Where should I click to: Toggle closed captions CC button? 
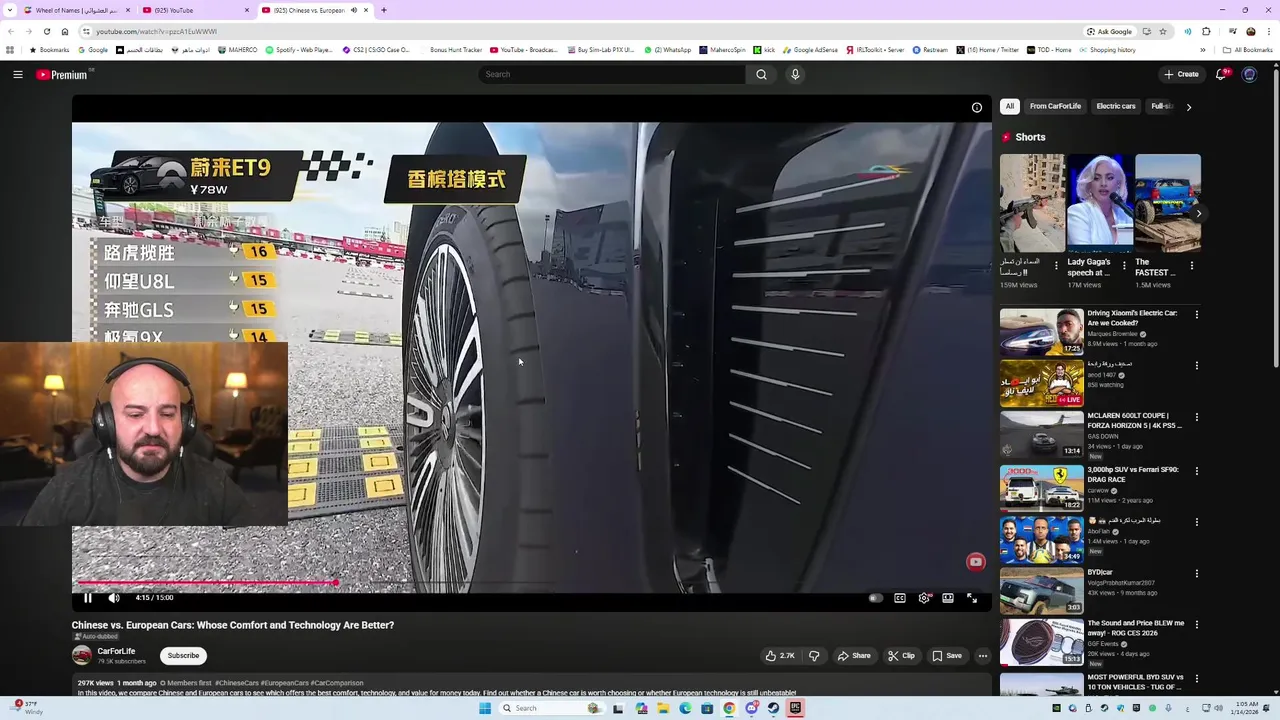pos(900,598)
